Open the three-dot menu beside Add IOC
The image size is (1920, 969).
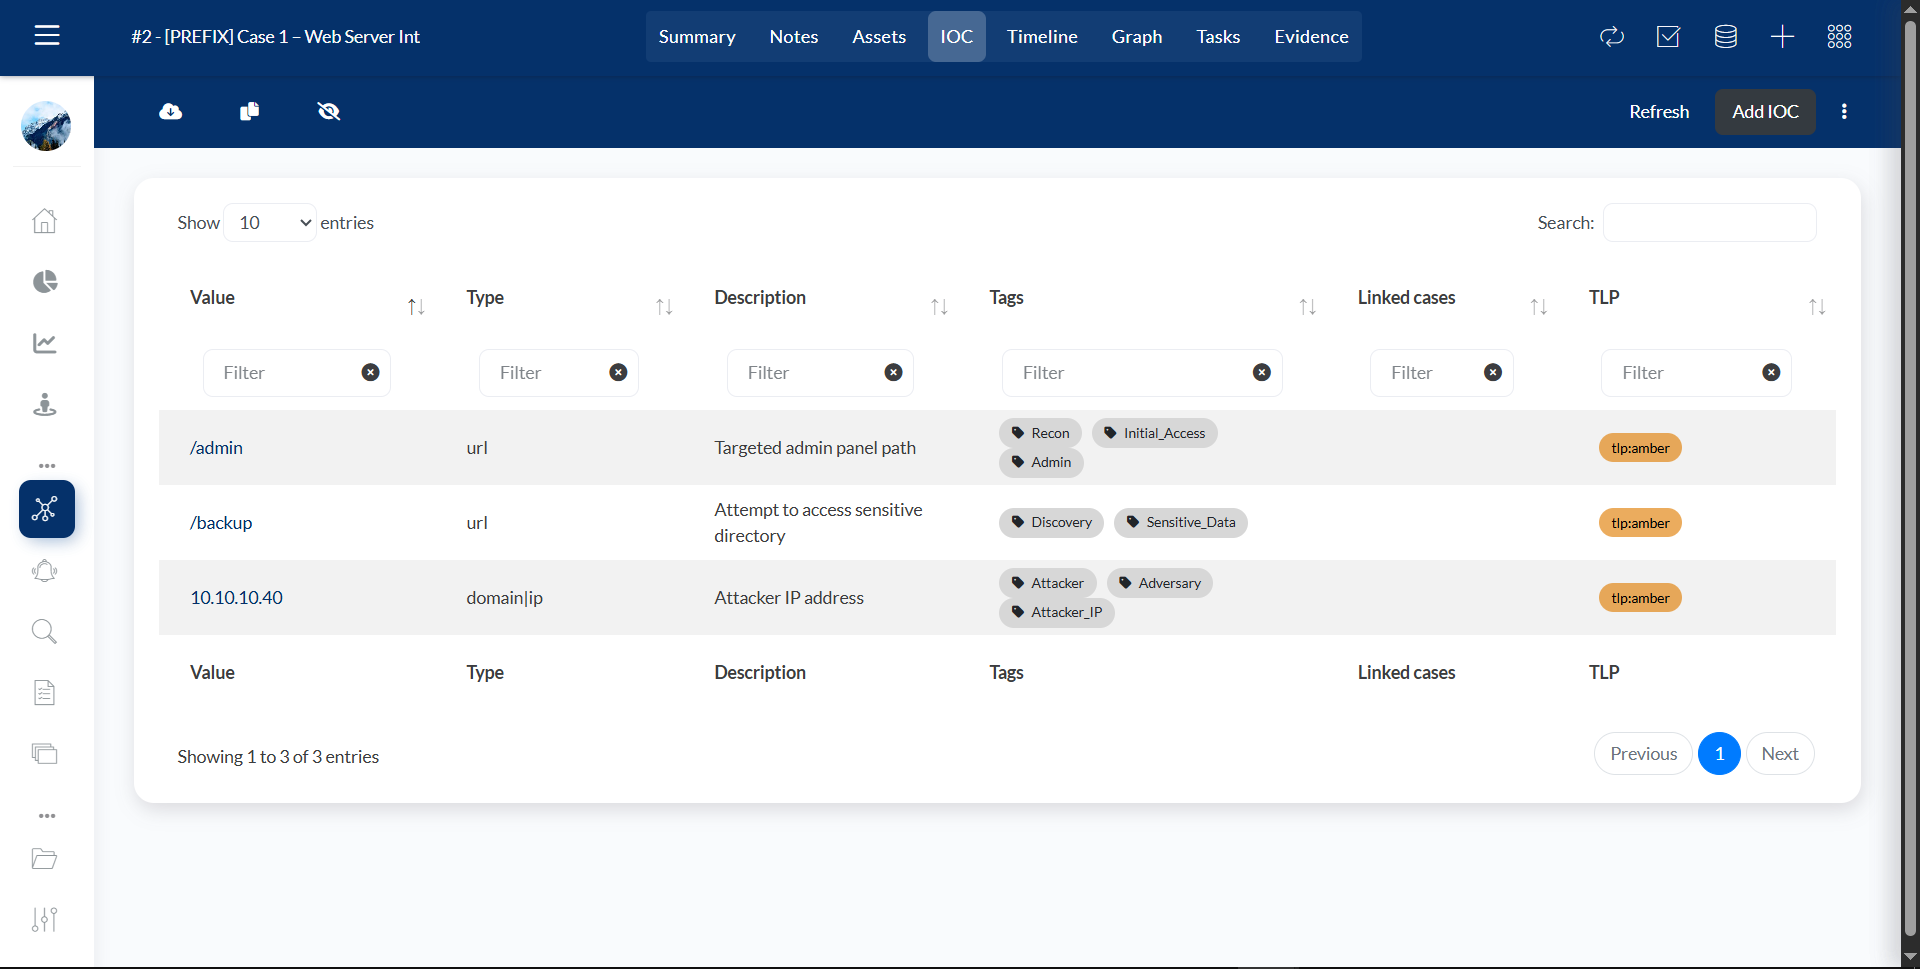1844,111
